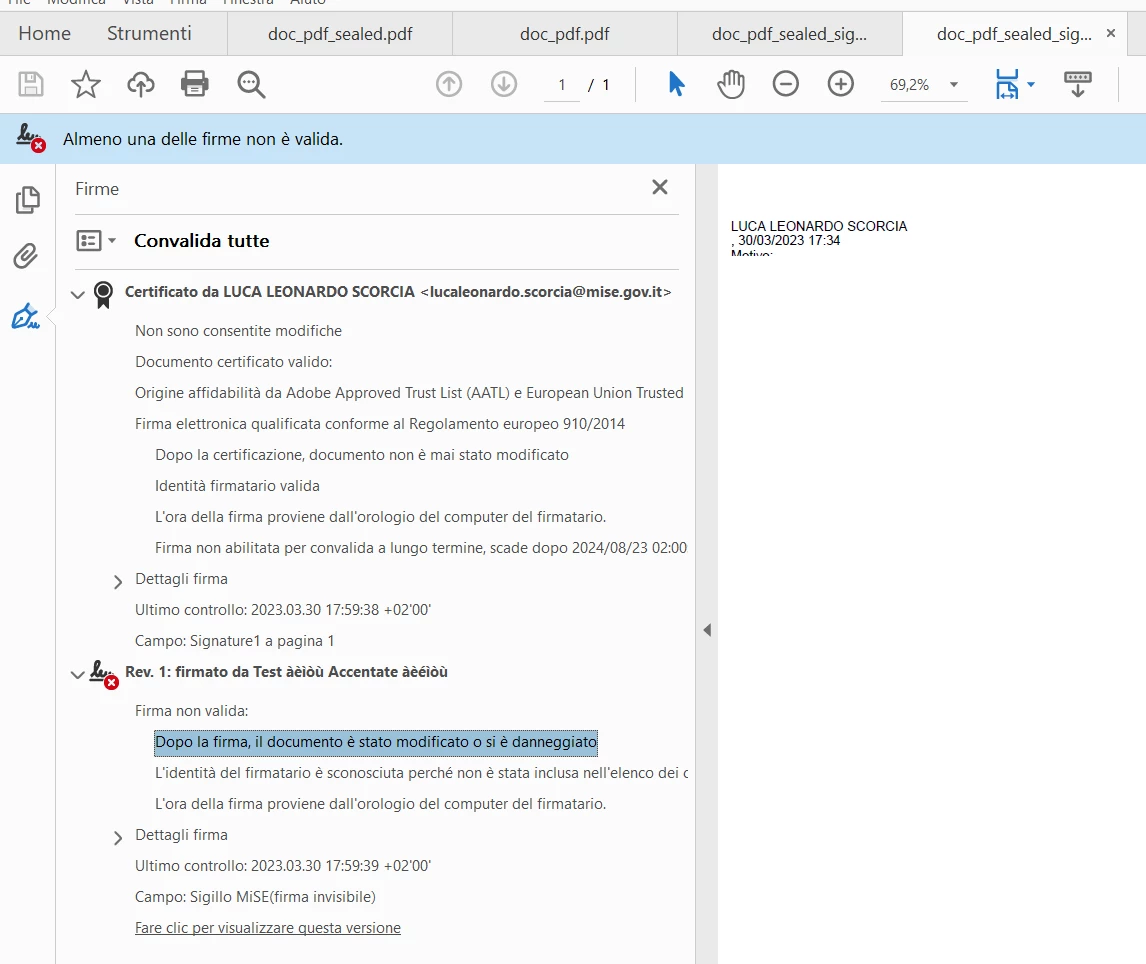Open the signatures pen sidebar icon

[x=26, y=316]
